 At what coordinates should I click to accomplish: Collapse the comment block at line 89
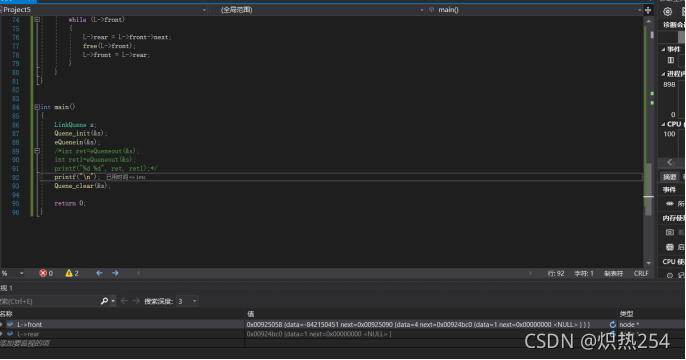pos(37,151)
